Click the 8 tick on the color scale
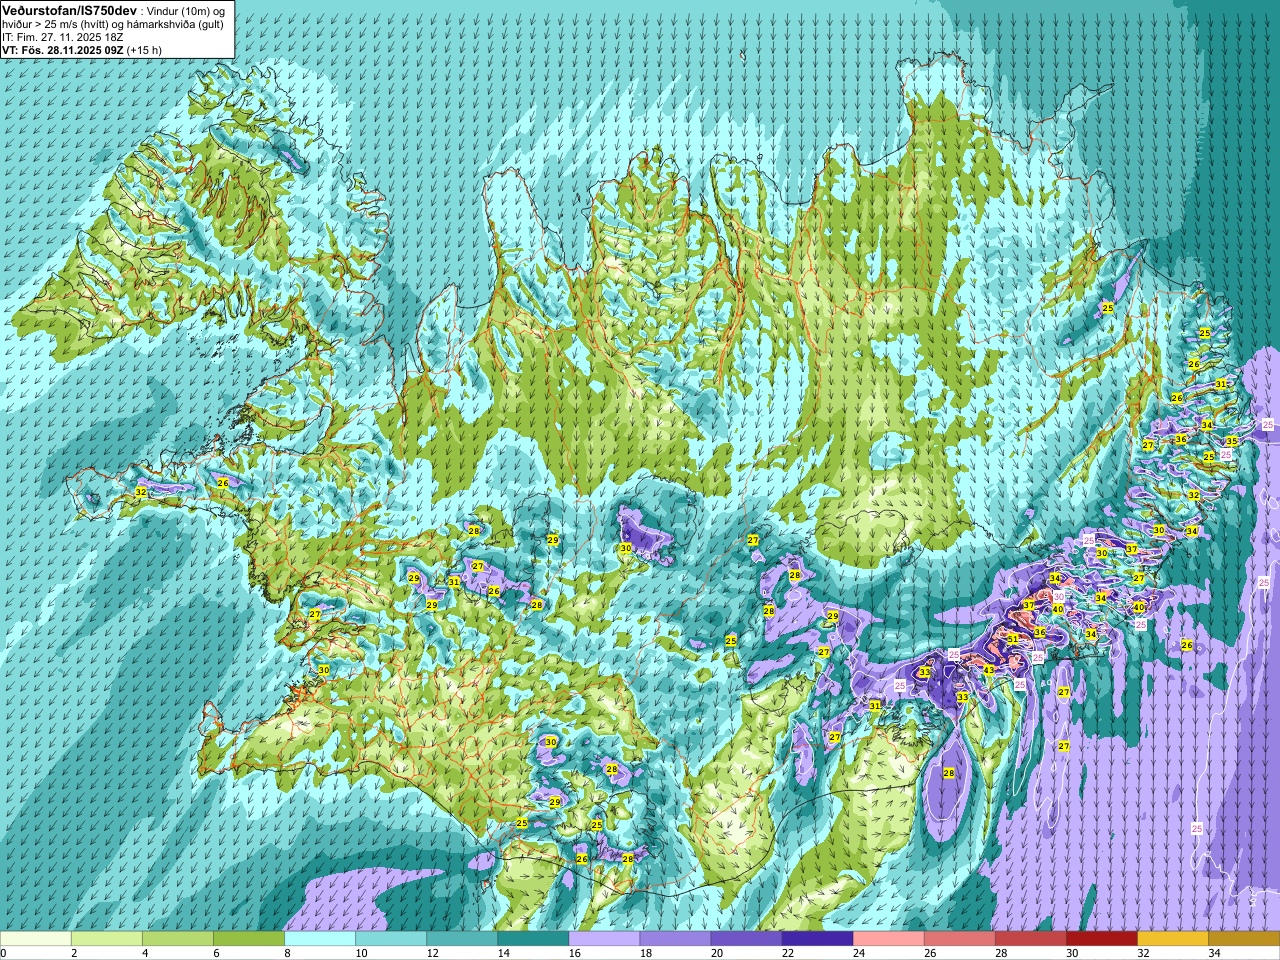 (287, 953)
